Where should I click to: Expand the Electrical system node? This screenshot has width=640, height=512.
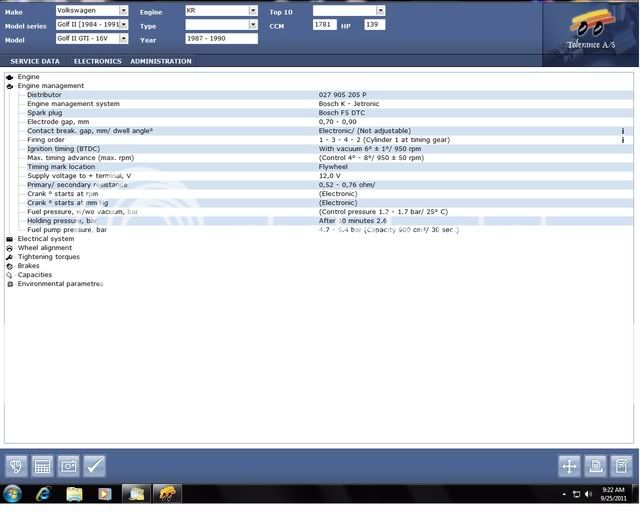click(9, 239)
